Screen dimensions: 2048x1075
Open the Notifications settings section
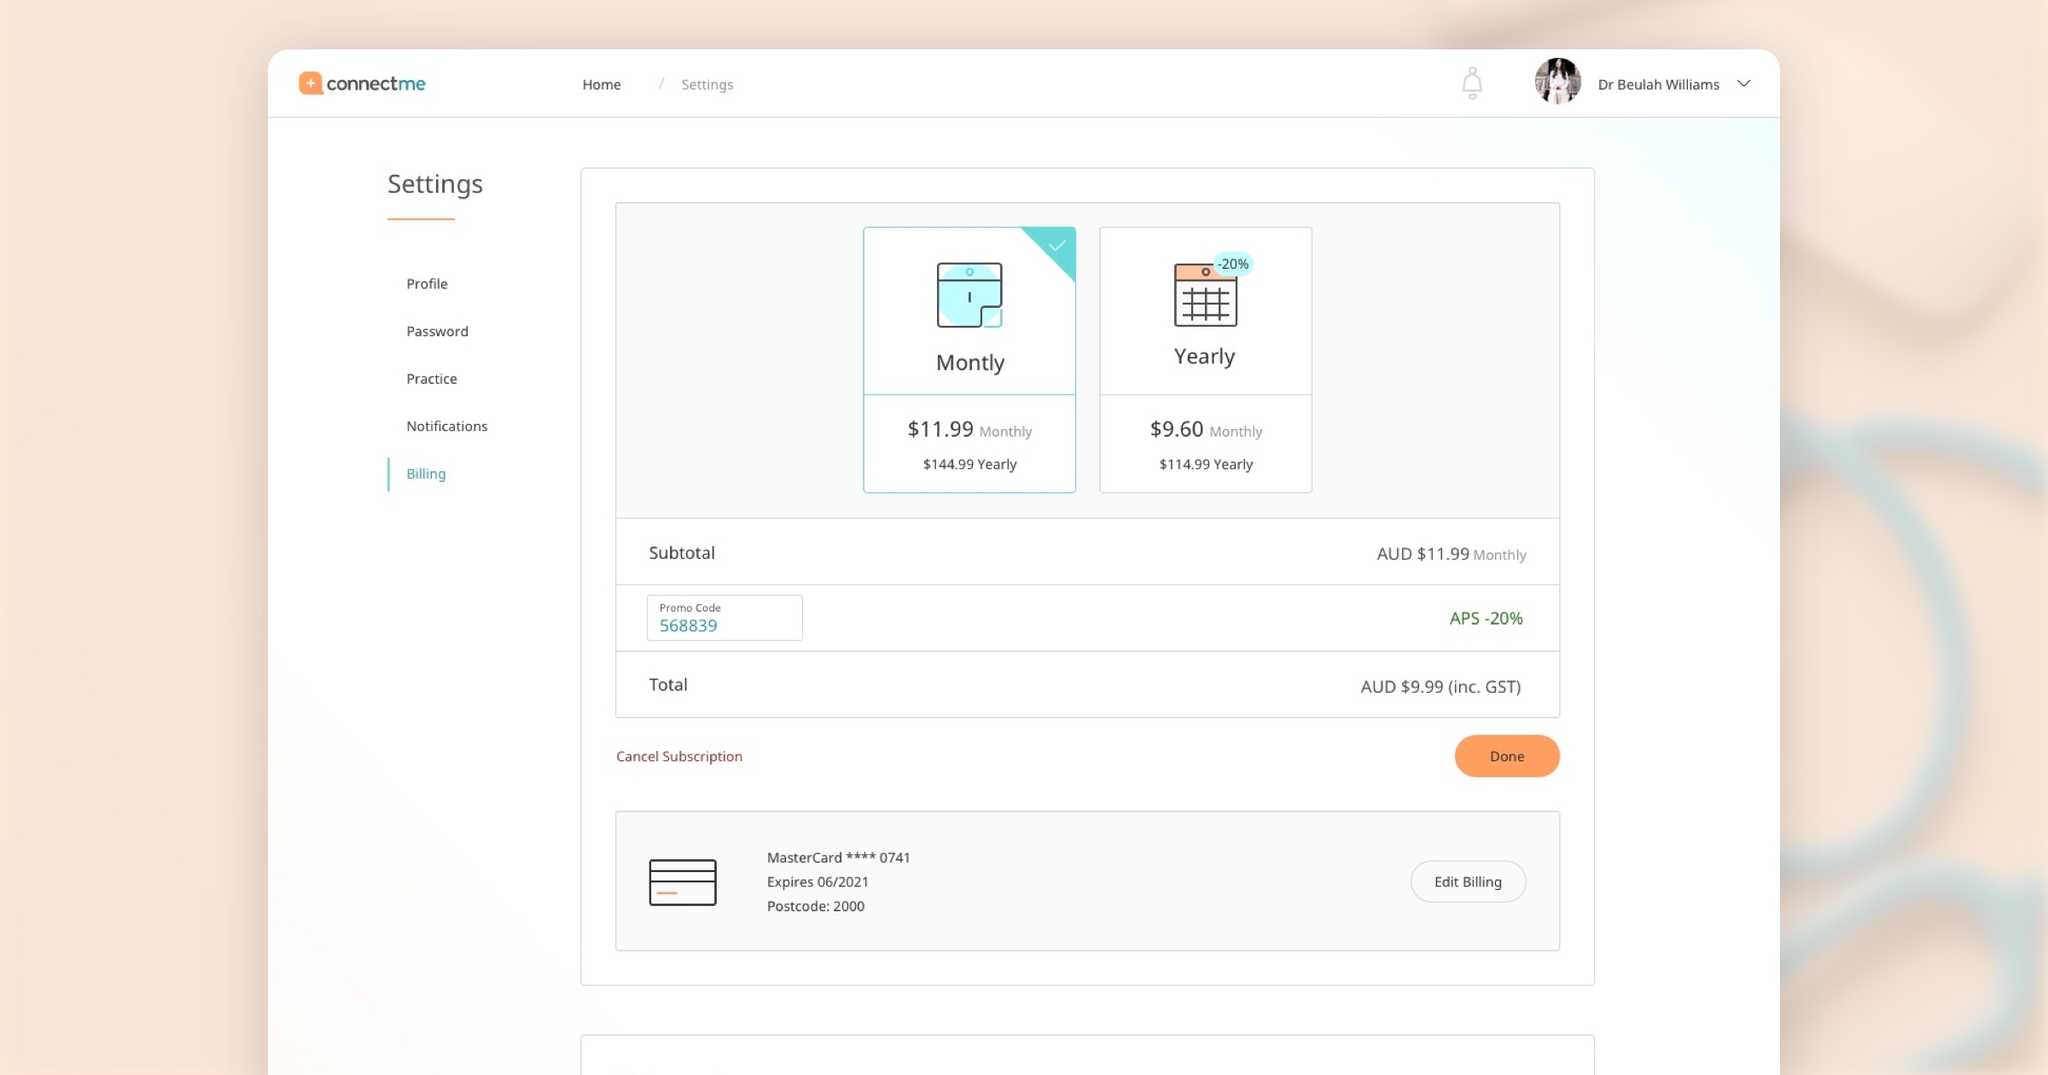447,426
